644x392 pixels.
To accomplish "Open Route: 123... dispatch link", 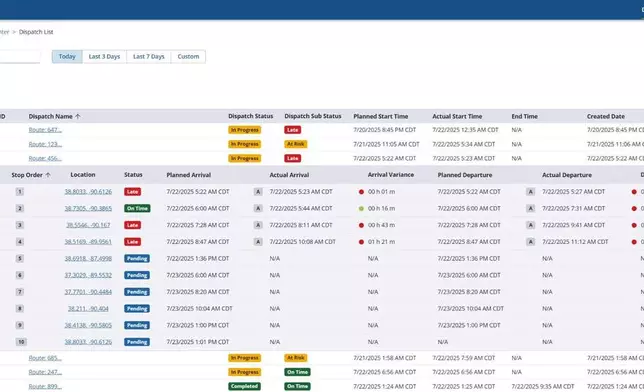I will (45, 144).
